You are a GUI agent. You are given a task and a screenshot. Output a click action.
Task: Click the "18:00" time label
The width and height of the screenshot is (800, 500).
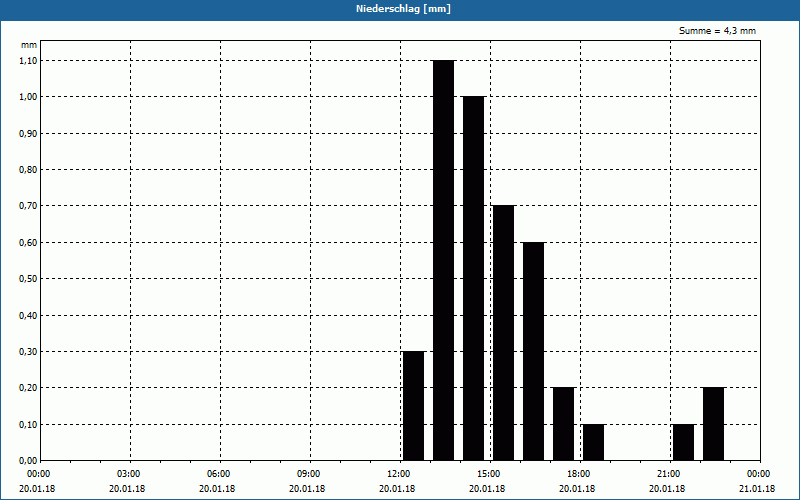580,474
